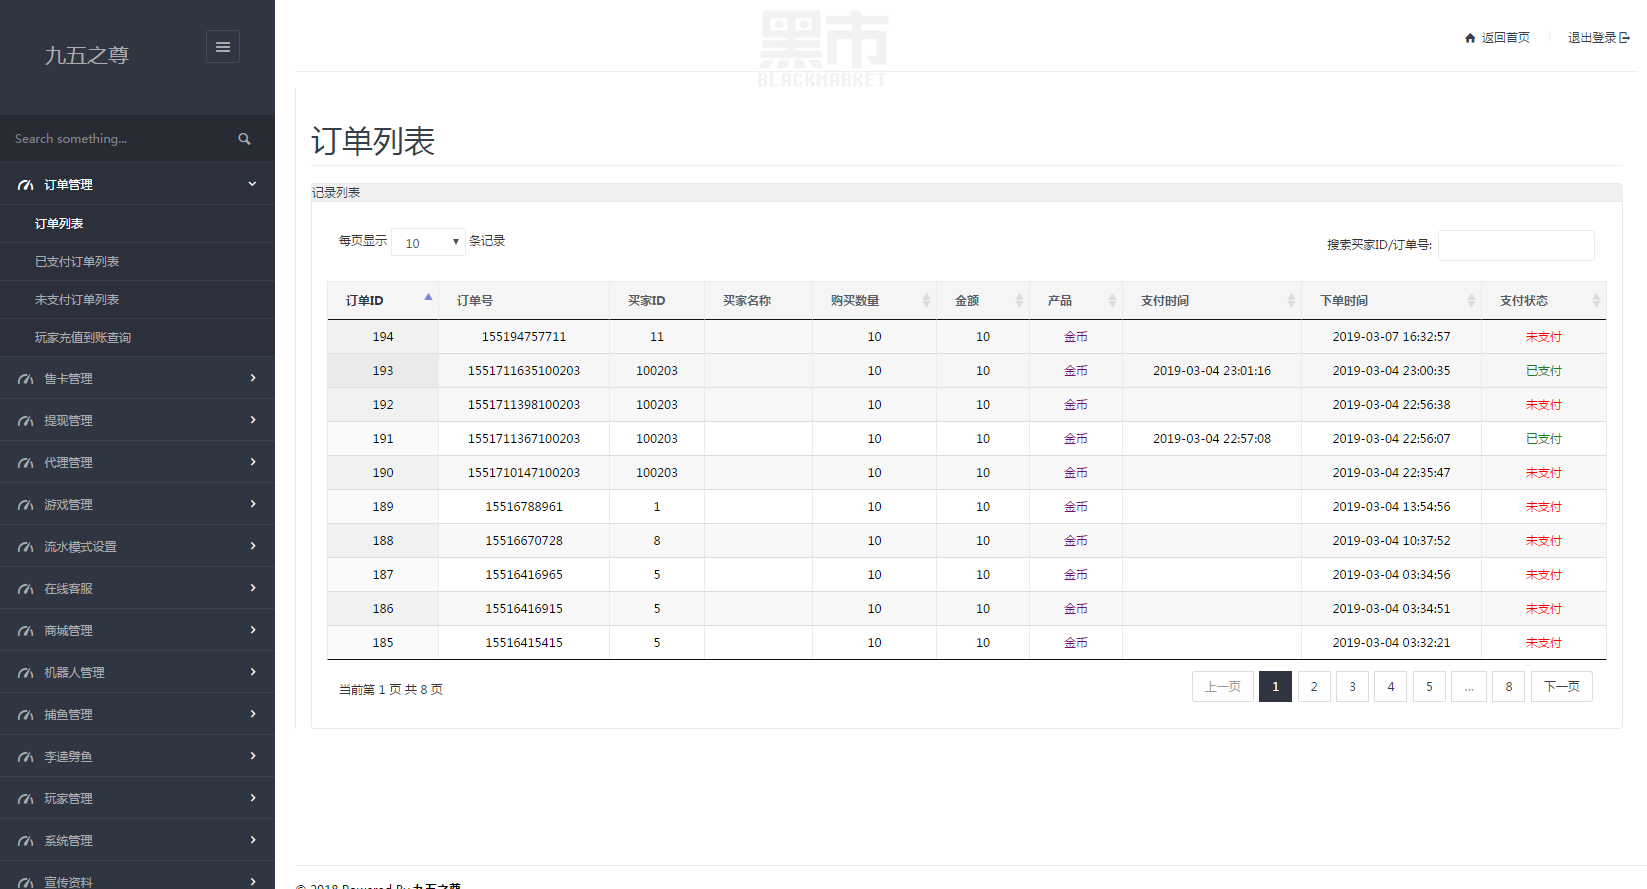Expand the 流水模式设置 menu chevron
This screenshot has height=889, width=1647.
pos(253,546)
